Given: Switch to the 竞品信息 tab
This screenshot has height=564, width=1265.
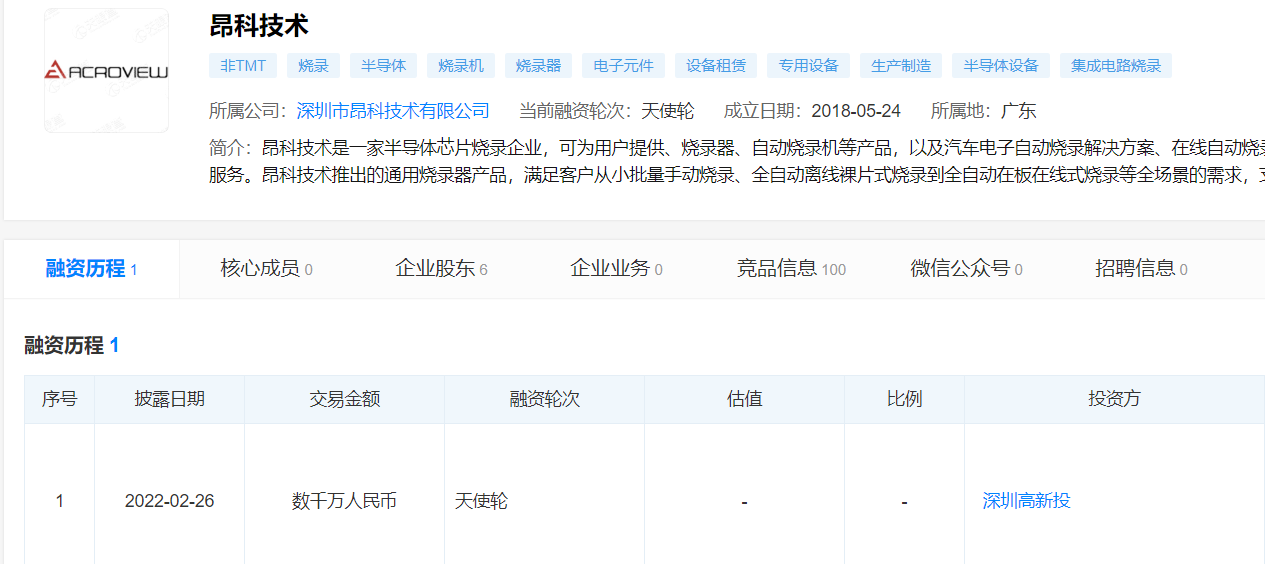Looking at the screenshot, I should (791, 268).
